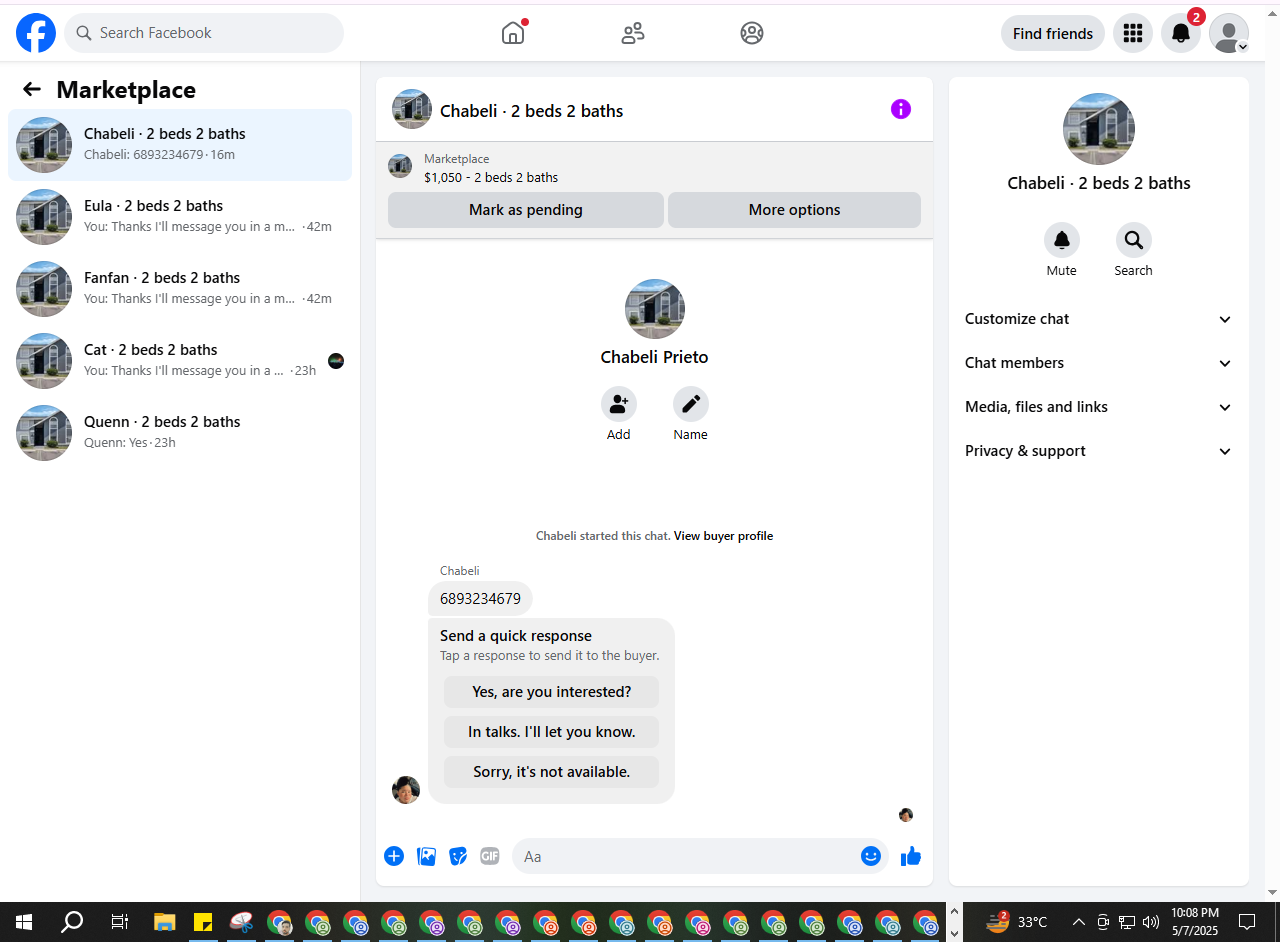The image size is (1280, 942).
Task: Open the Home feed icon
Action: pos(513,33)
